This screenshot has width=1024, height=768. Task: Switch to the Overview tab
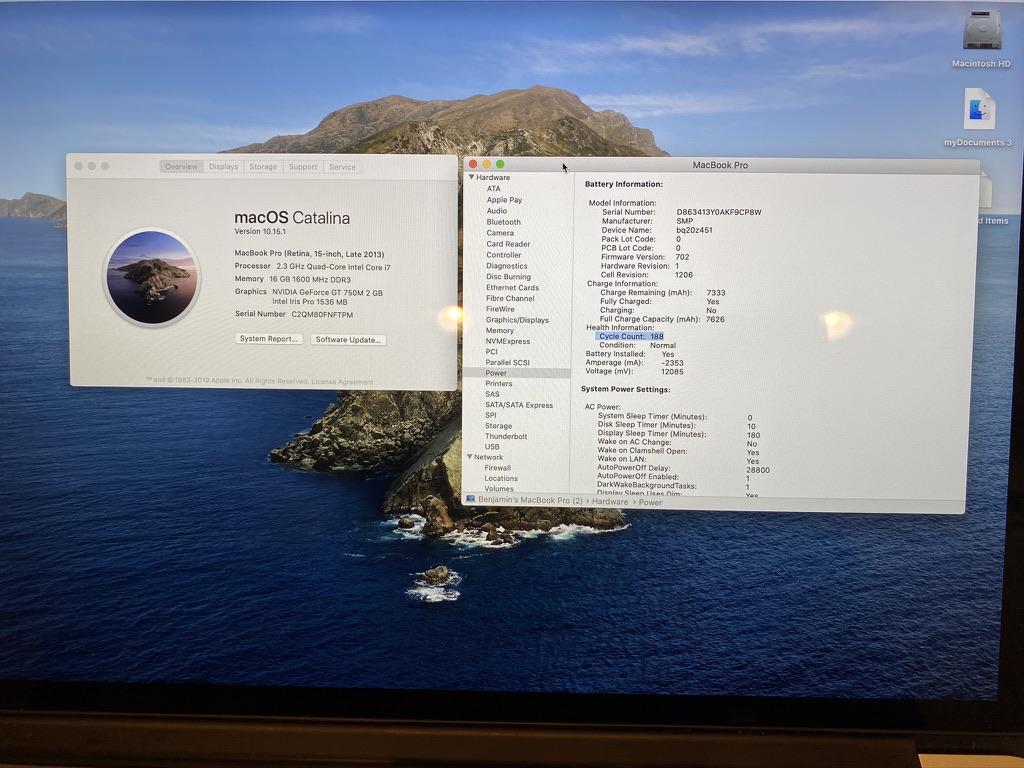tap(181, 167)
